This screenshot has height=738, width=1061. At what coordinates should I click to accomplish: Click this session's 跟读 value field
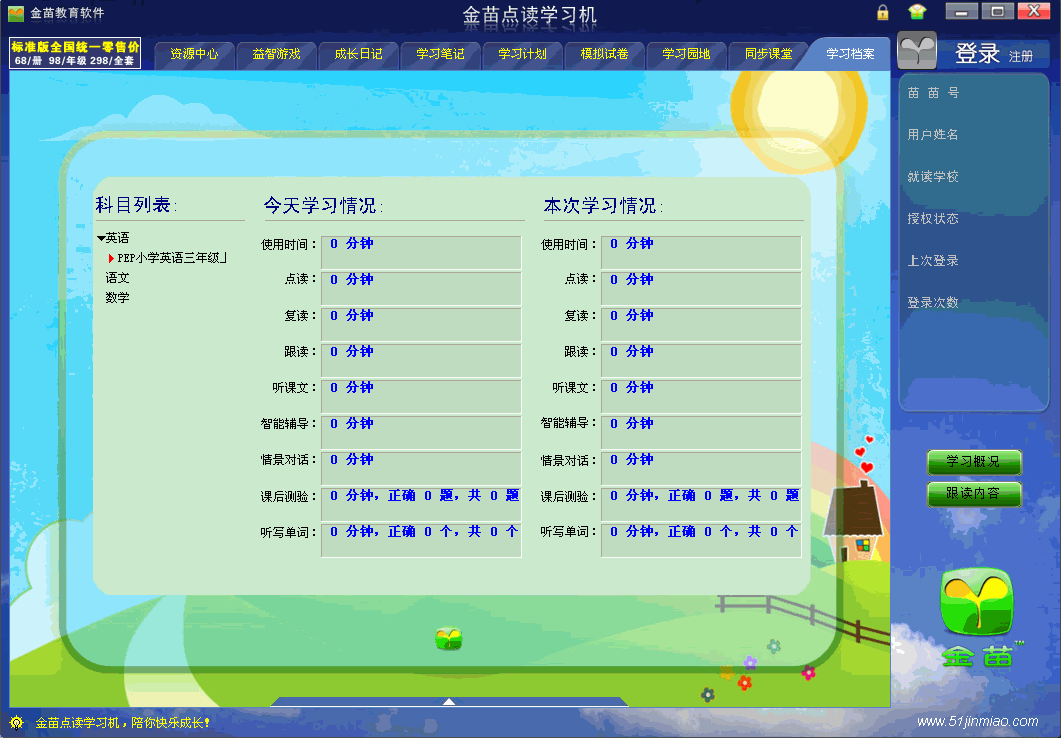click(701, 361)
